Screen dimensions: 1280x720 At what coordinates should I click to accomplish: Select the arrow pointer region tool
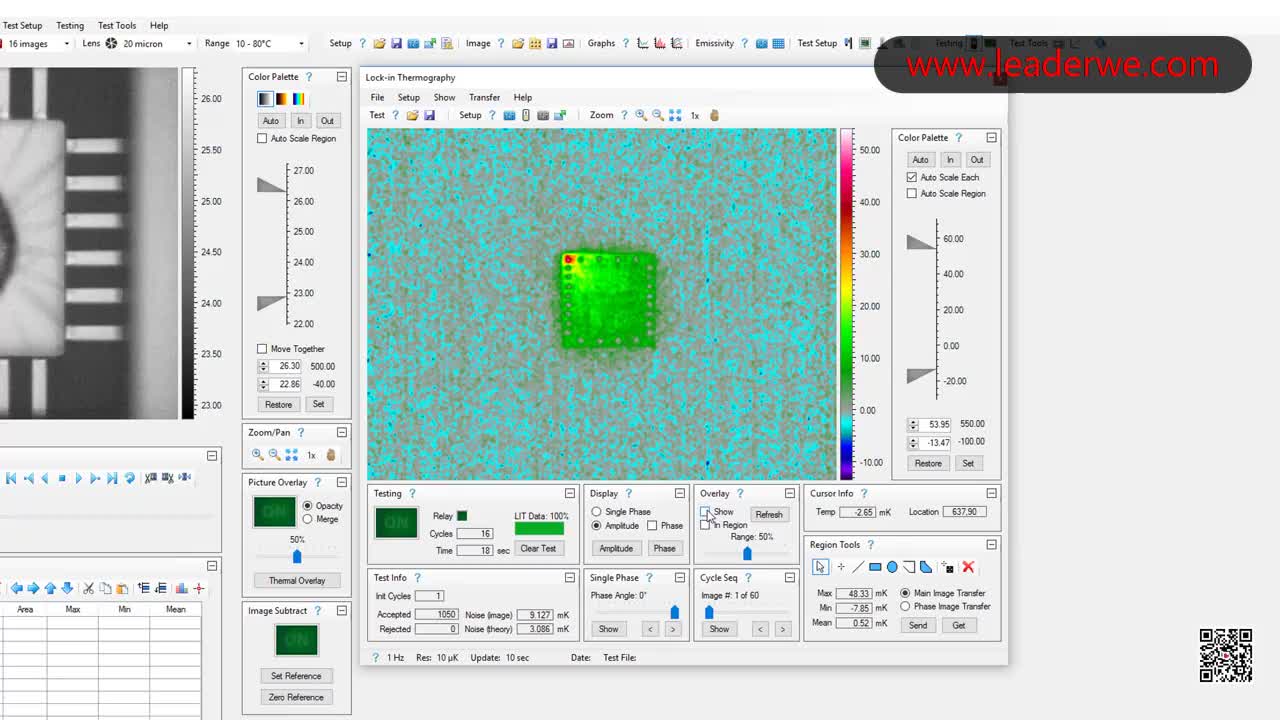coord(820,567)
